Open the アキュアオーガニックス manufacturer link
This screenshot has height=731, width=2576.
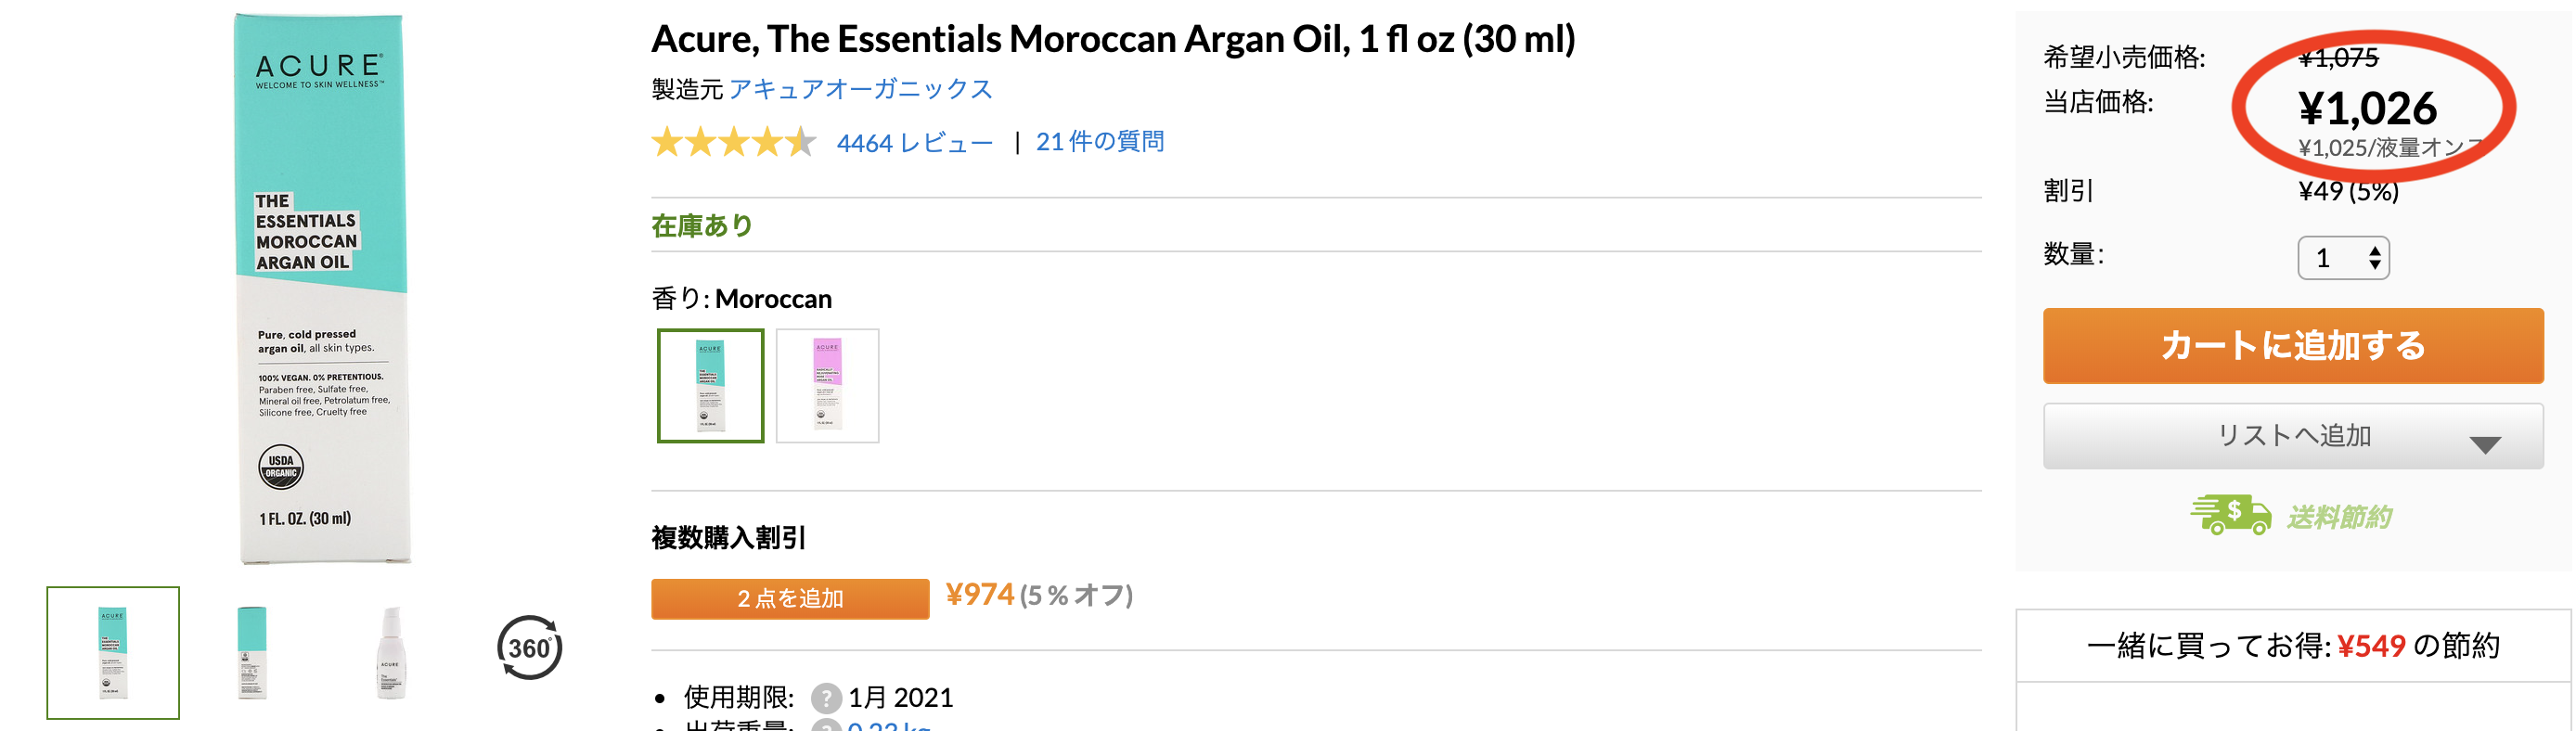pyautogui.click(x=861, y=89)
